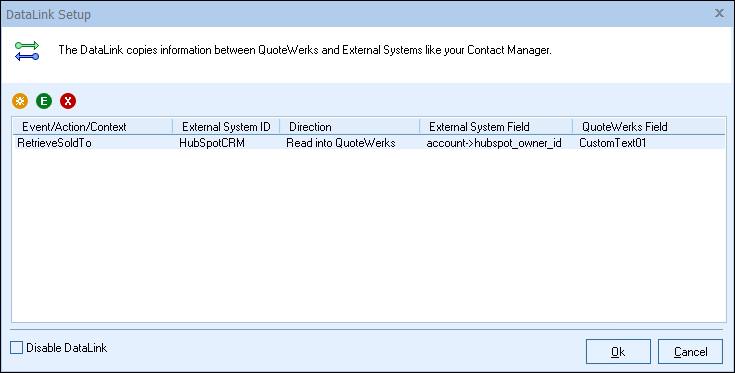Click the account->hubspot_owner_id cell
735x373 pixels.
[494, 143]
